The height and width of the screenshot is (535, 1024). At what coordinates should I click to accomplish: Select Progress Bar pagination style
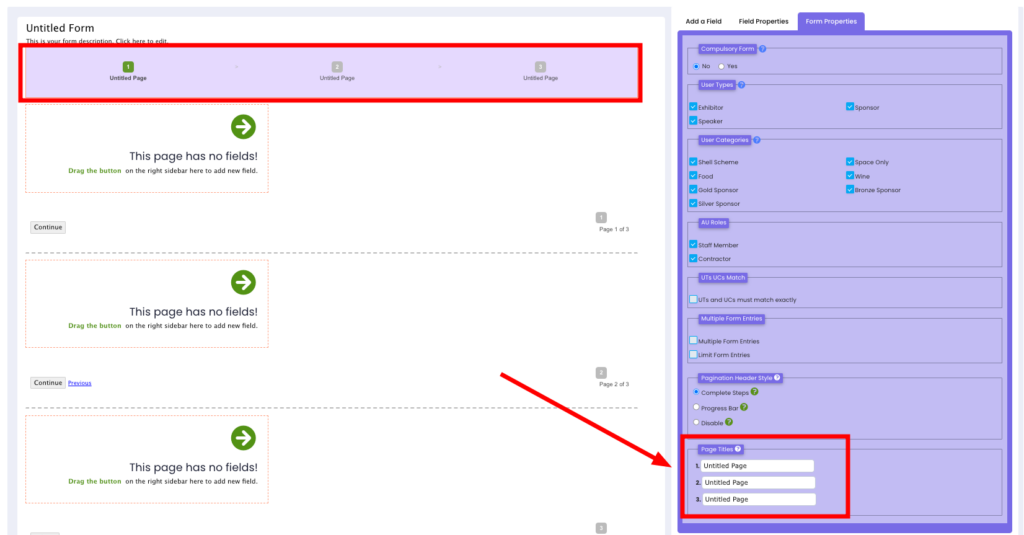pos(696,407)
